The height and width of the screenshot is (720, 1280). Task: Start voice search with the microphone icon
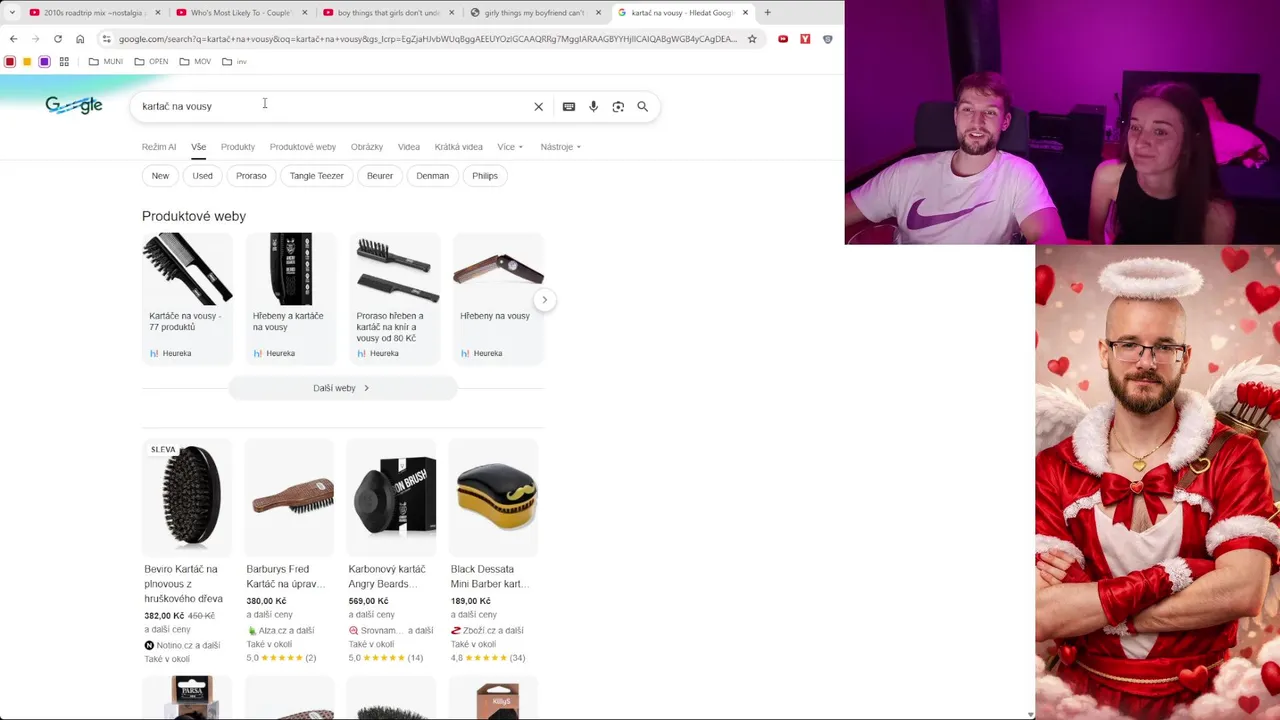(593, 106)
